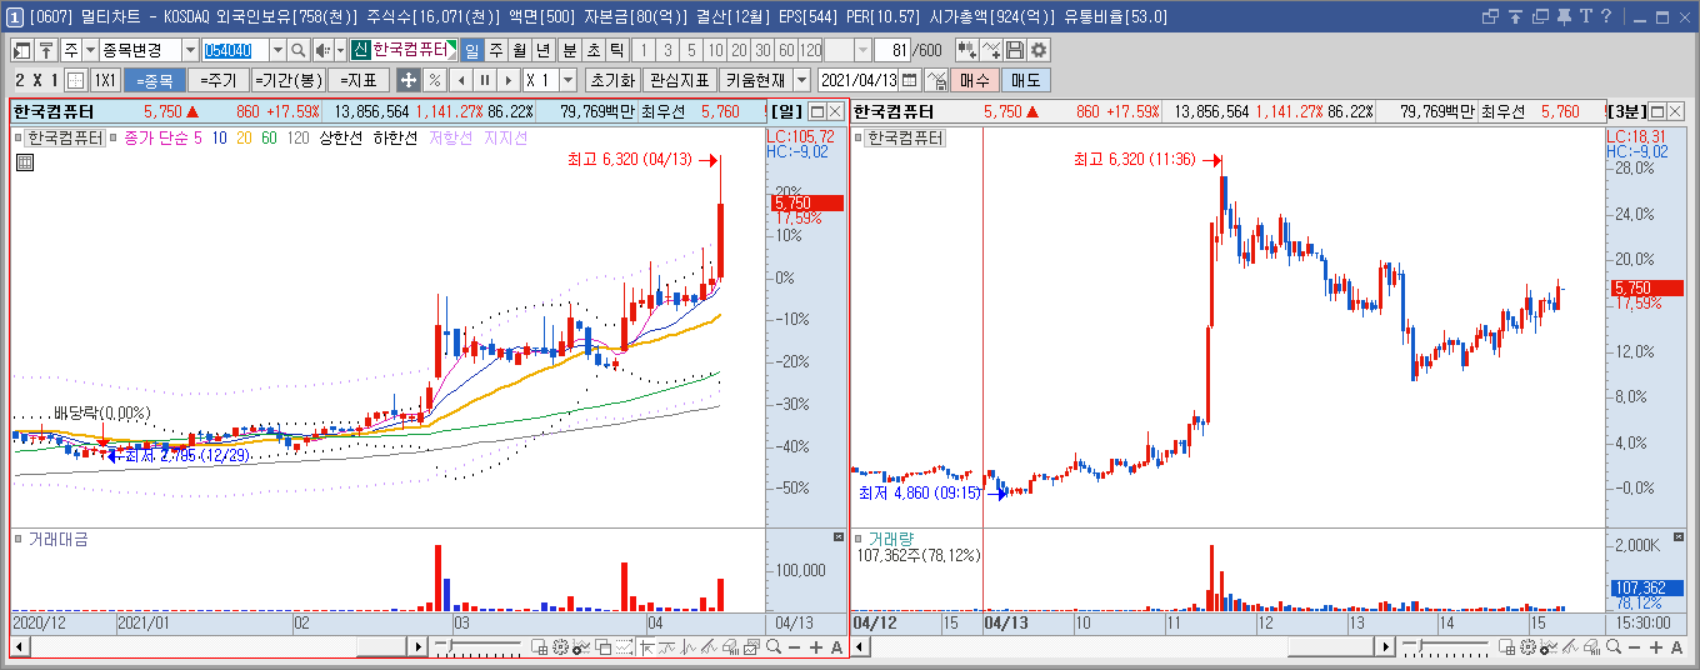Click the always-on-top arrow icon in title bar
Viewport: 1700px width, 670px height.
pyautogui.click(x=1516, y=16)
